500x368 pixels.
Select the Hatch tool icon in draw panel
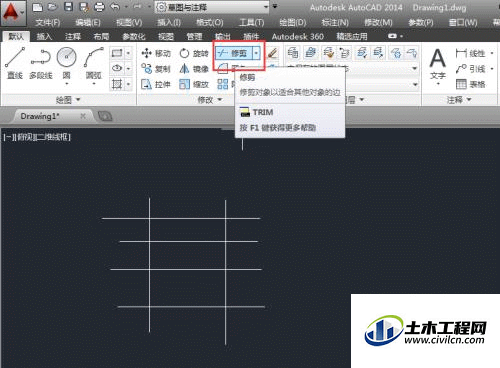(x=117, y=83)
